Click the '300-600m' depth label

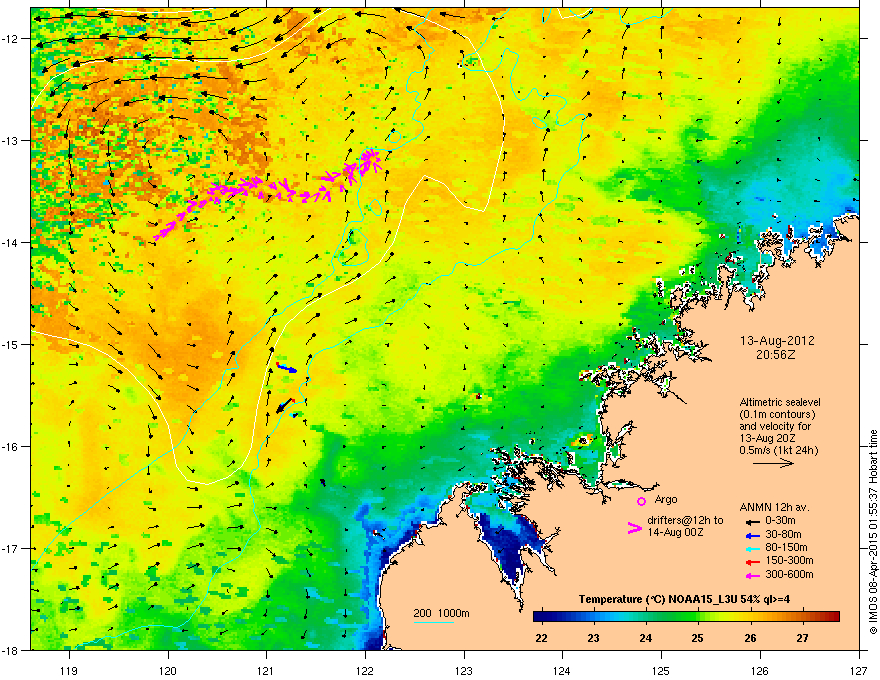click(789, 574)
